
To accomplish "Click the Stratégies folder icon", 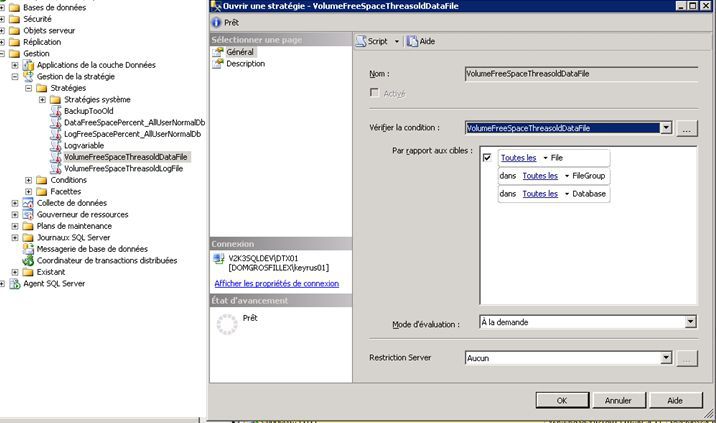I will tap(42, 88).
